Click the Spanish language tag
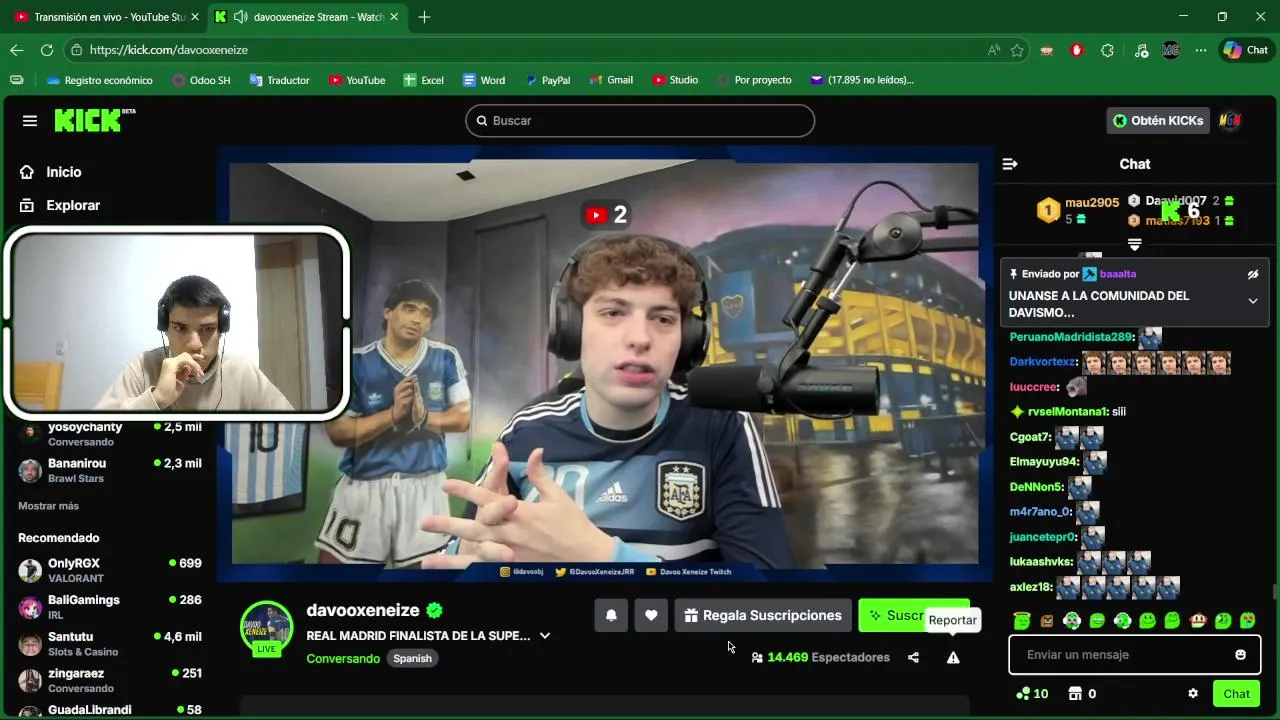 412,658
